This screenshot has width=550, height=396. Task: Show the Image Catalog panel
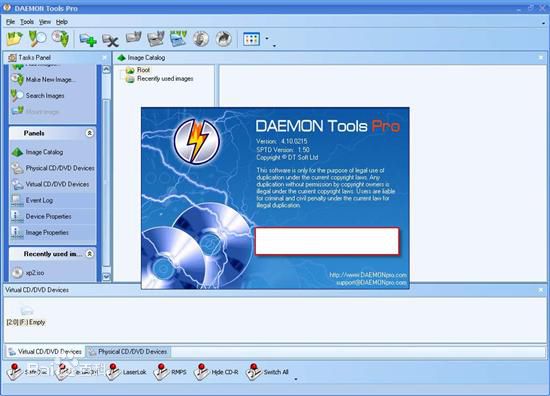pyautogui.click(x=44, y=152)
